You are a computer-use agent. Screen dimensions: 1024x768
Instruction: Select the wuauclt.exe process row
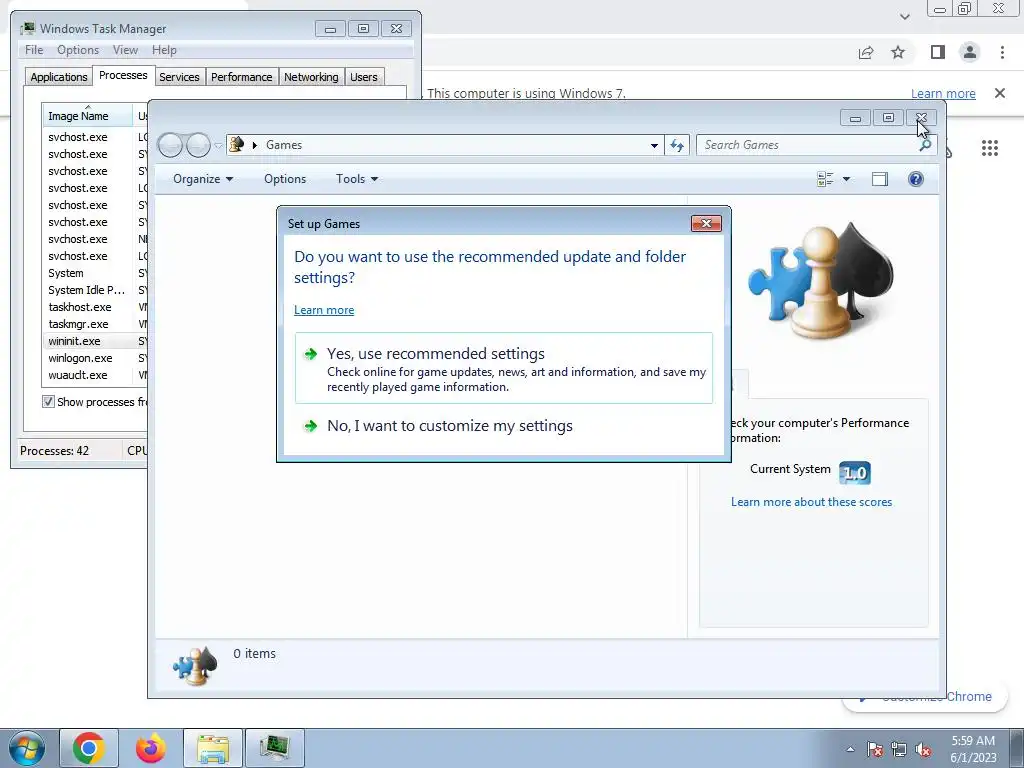point(95,375)
